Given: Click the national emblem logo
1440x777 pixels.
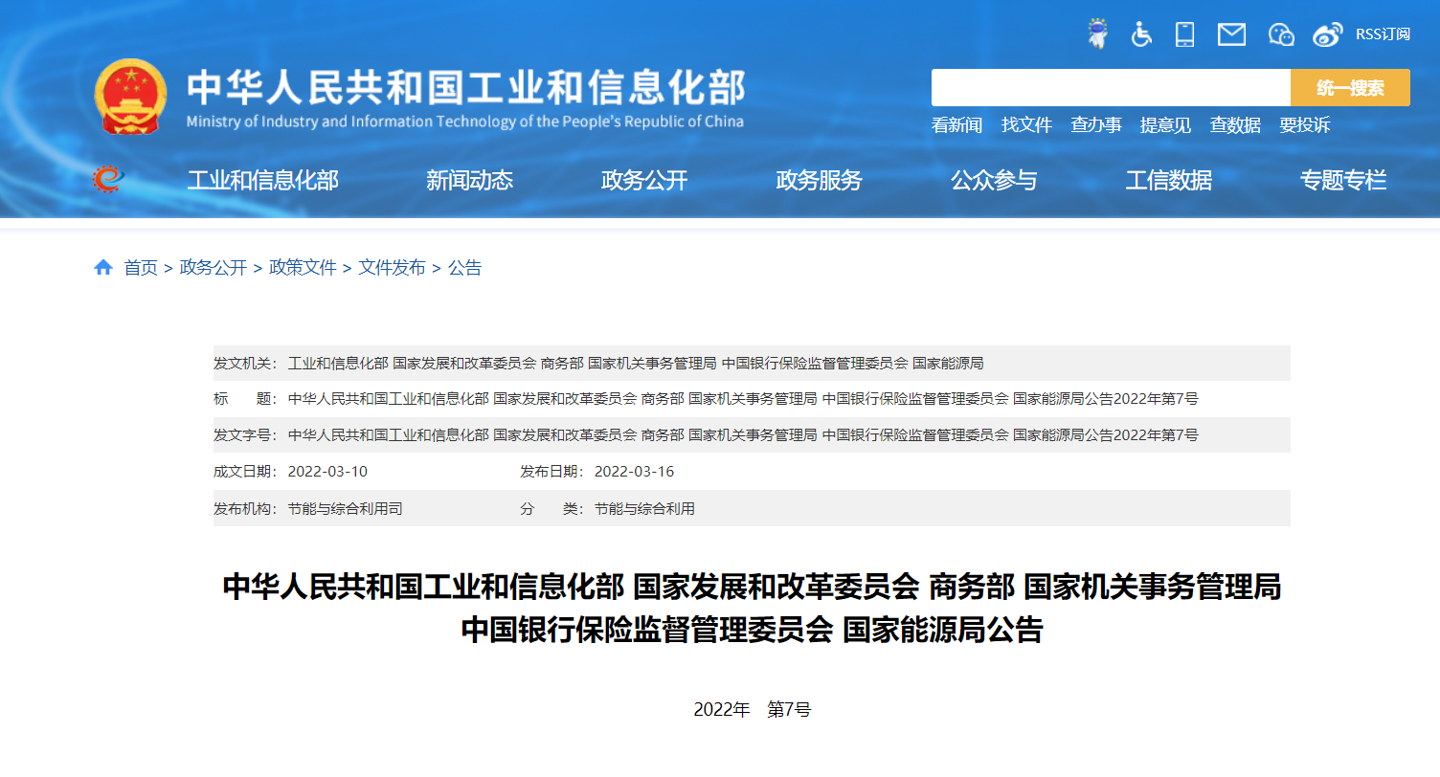Looking at the screenshot, I should (131, 97).
